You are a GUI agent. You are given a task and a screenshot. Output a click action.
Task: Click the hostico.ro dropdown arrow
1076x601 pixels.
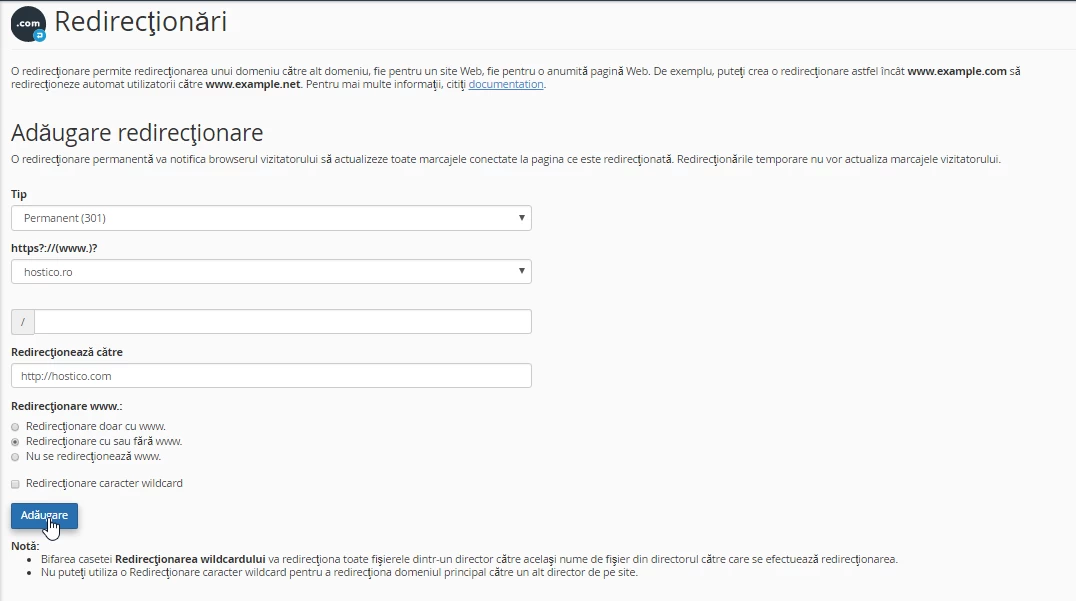(x=521, y=271)
